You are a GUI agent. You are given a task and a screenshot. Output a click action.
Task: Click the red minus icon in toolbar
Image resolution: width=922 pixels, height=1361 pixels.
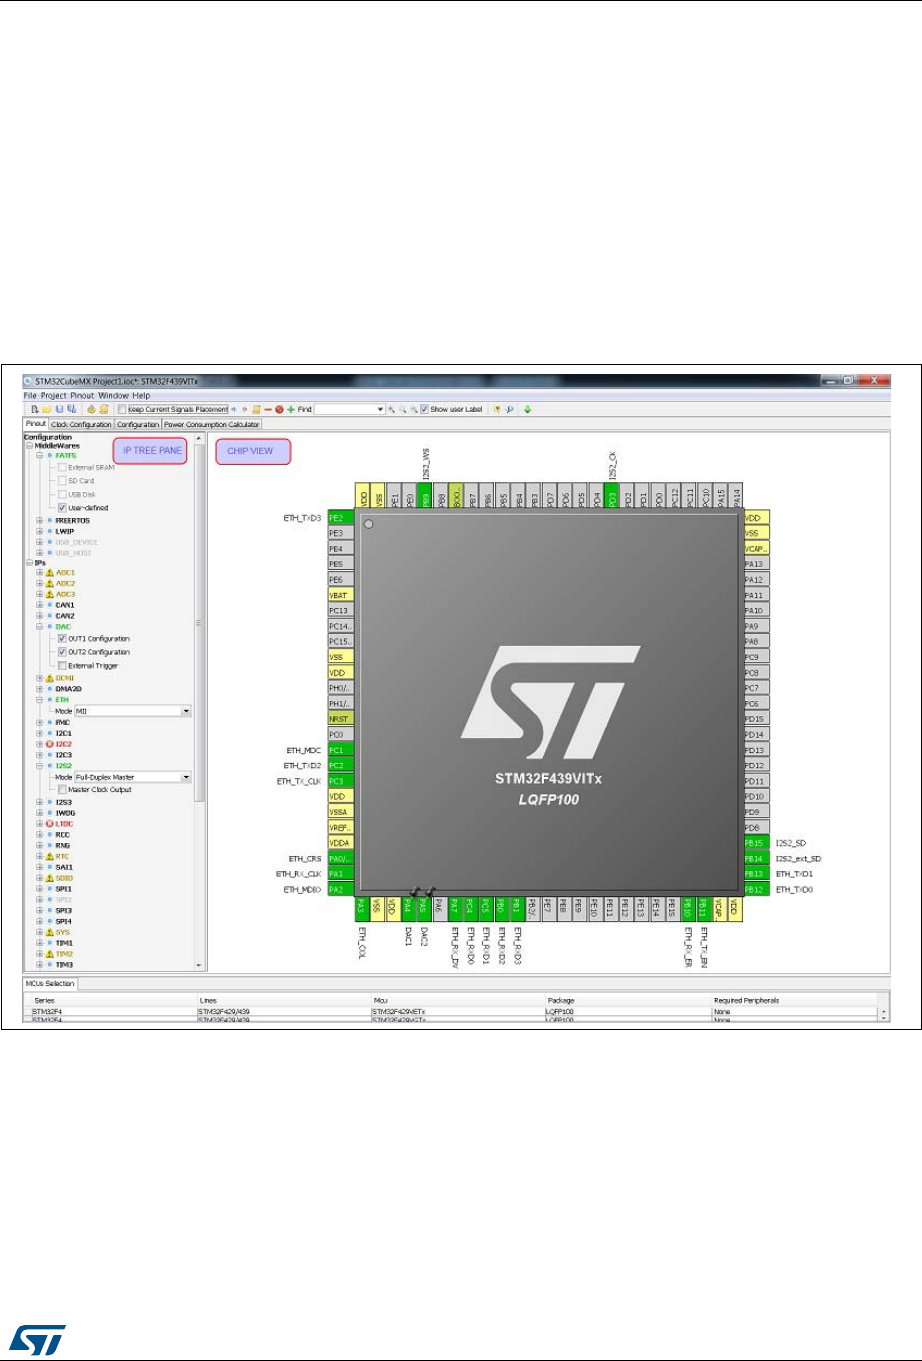point(269,409)
